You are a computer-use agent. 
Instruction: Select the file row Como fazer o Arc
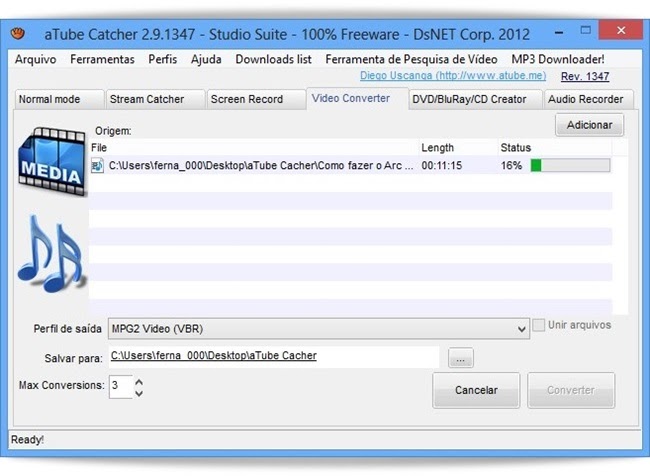(351, 165)
